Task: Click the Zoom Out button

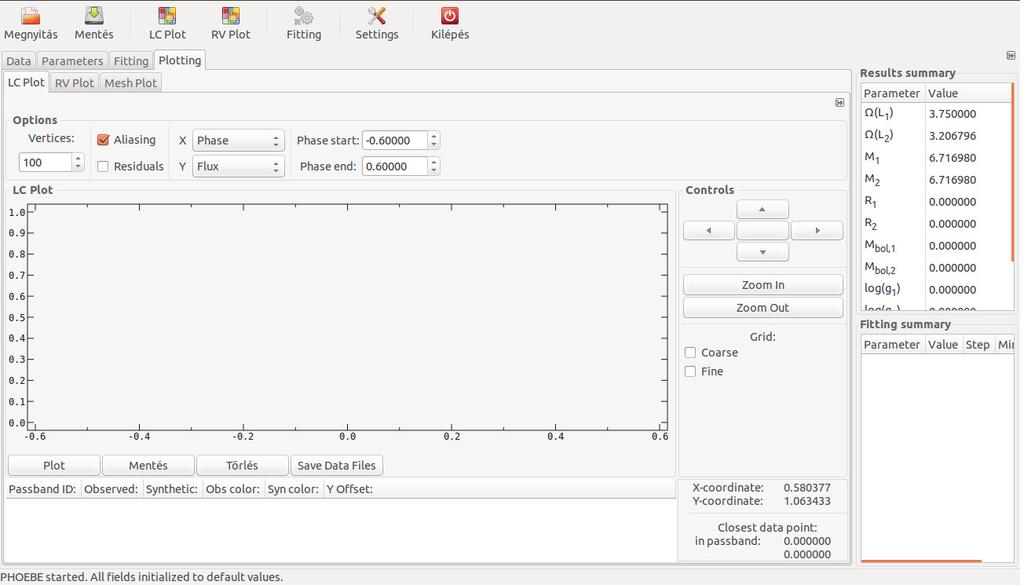Action: pyautogui.click(x=763, y=308)
